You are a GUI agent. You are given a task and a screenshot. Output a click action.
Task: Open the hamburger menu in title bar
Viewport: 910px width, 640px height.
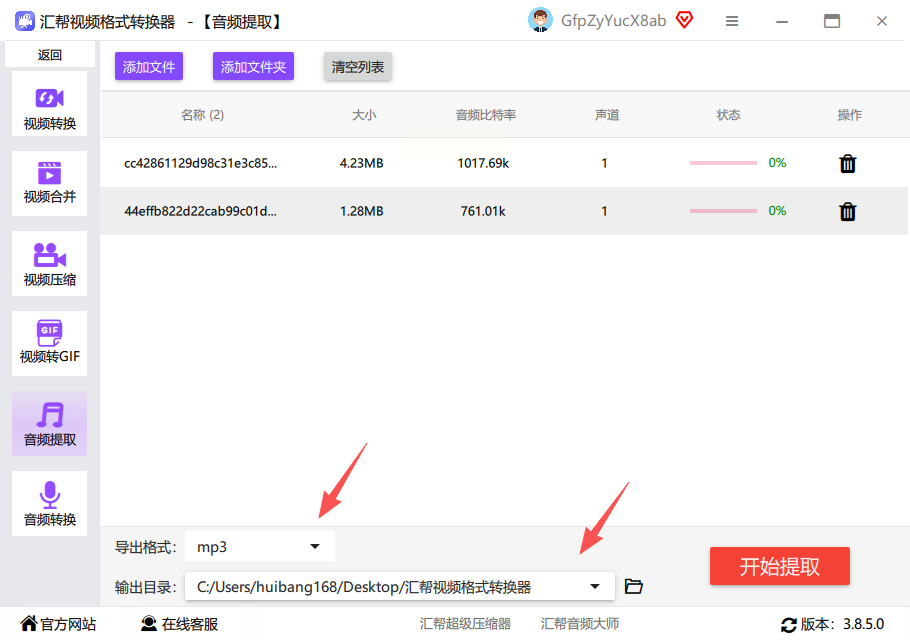(x=732, y=21)
